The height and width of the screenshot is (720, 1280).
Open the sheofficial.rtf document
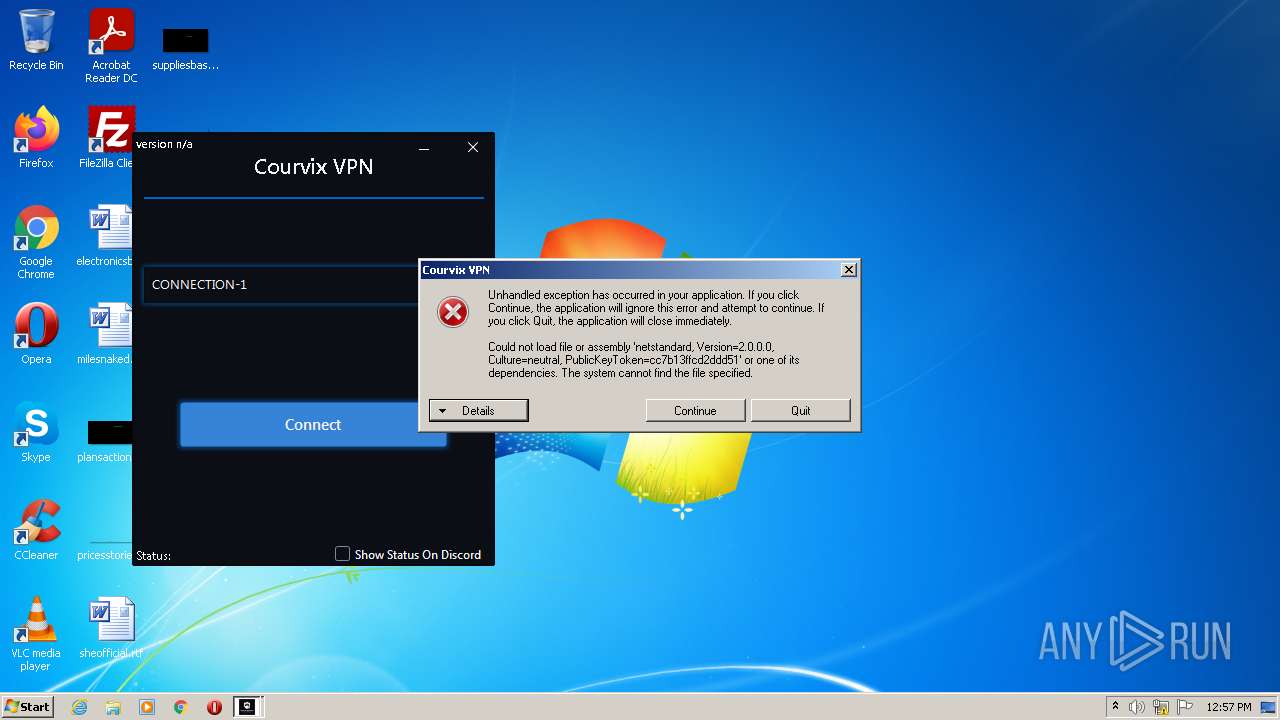[x=111, y=628]
